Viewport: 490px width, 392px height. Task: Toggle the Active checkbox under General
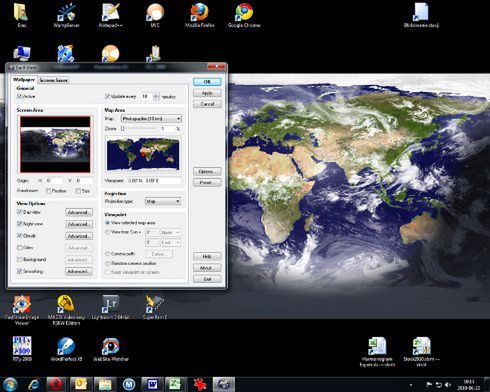19,96
